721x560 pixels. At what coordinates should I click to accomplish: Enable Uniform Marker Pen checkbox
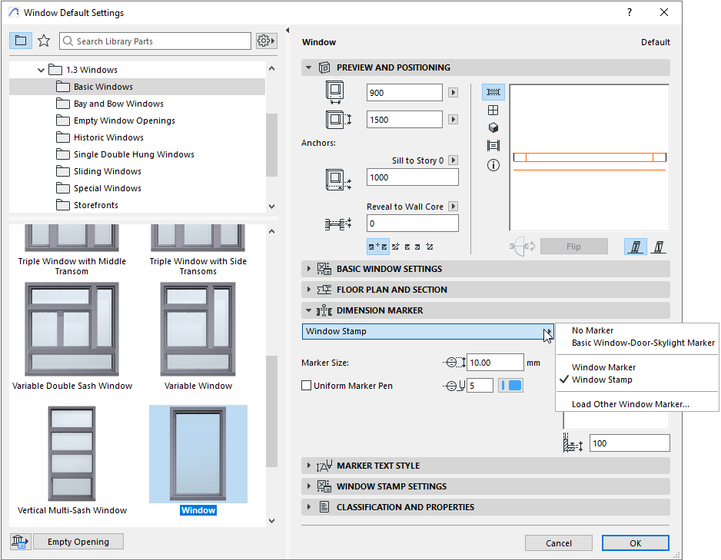click(307, 385)
